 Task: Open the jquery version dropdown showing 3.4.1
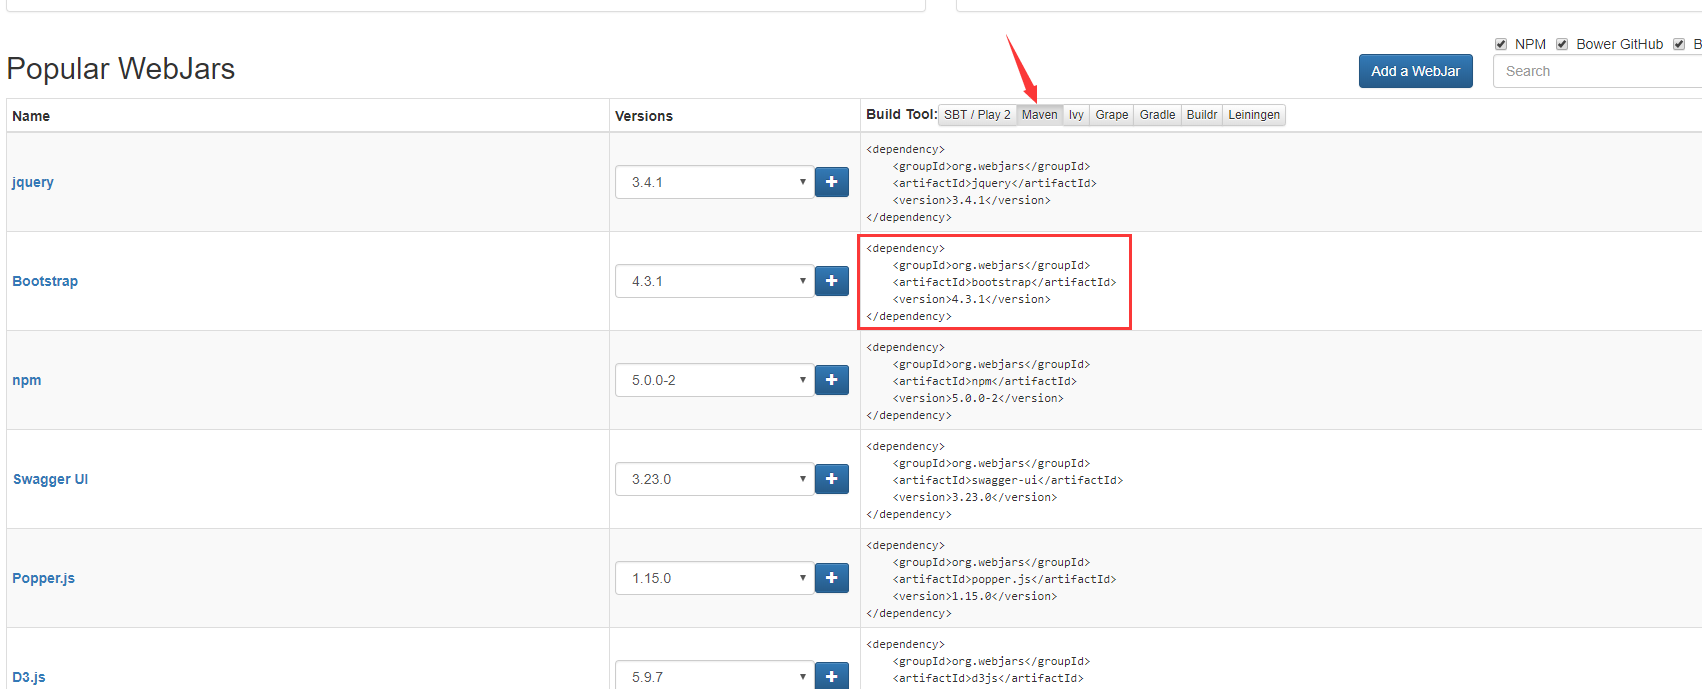pyautogui.click(x=714, y=182)
